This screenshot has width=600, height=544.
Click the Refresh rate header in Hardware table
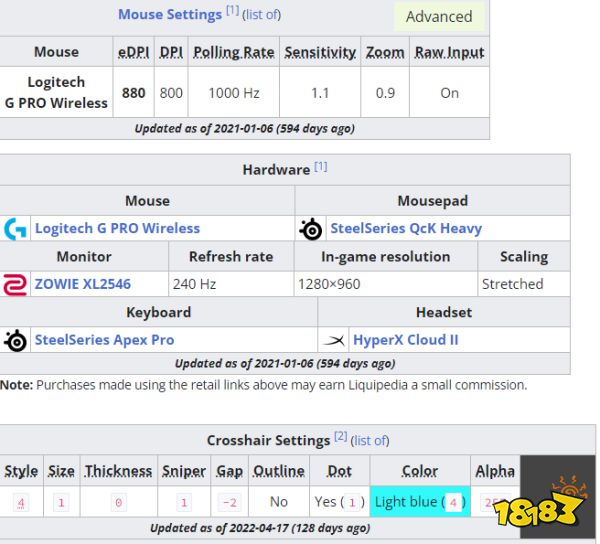point(231,257)
